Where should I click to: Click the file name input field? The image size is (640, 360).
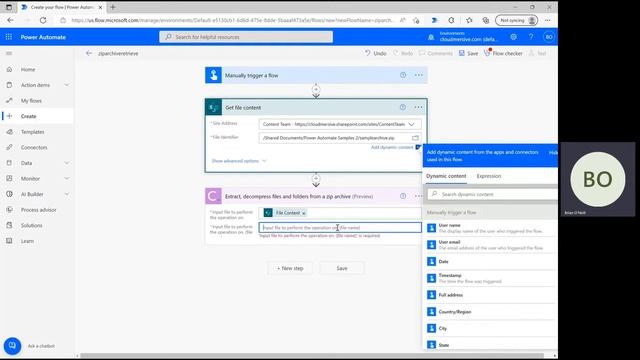340,227
